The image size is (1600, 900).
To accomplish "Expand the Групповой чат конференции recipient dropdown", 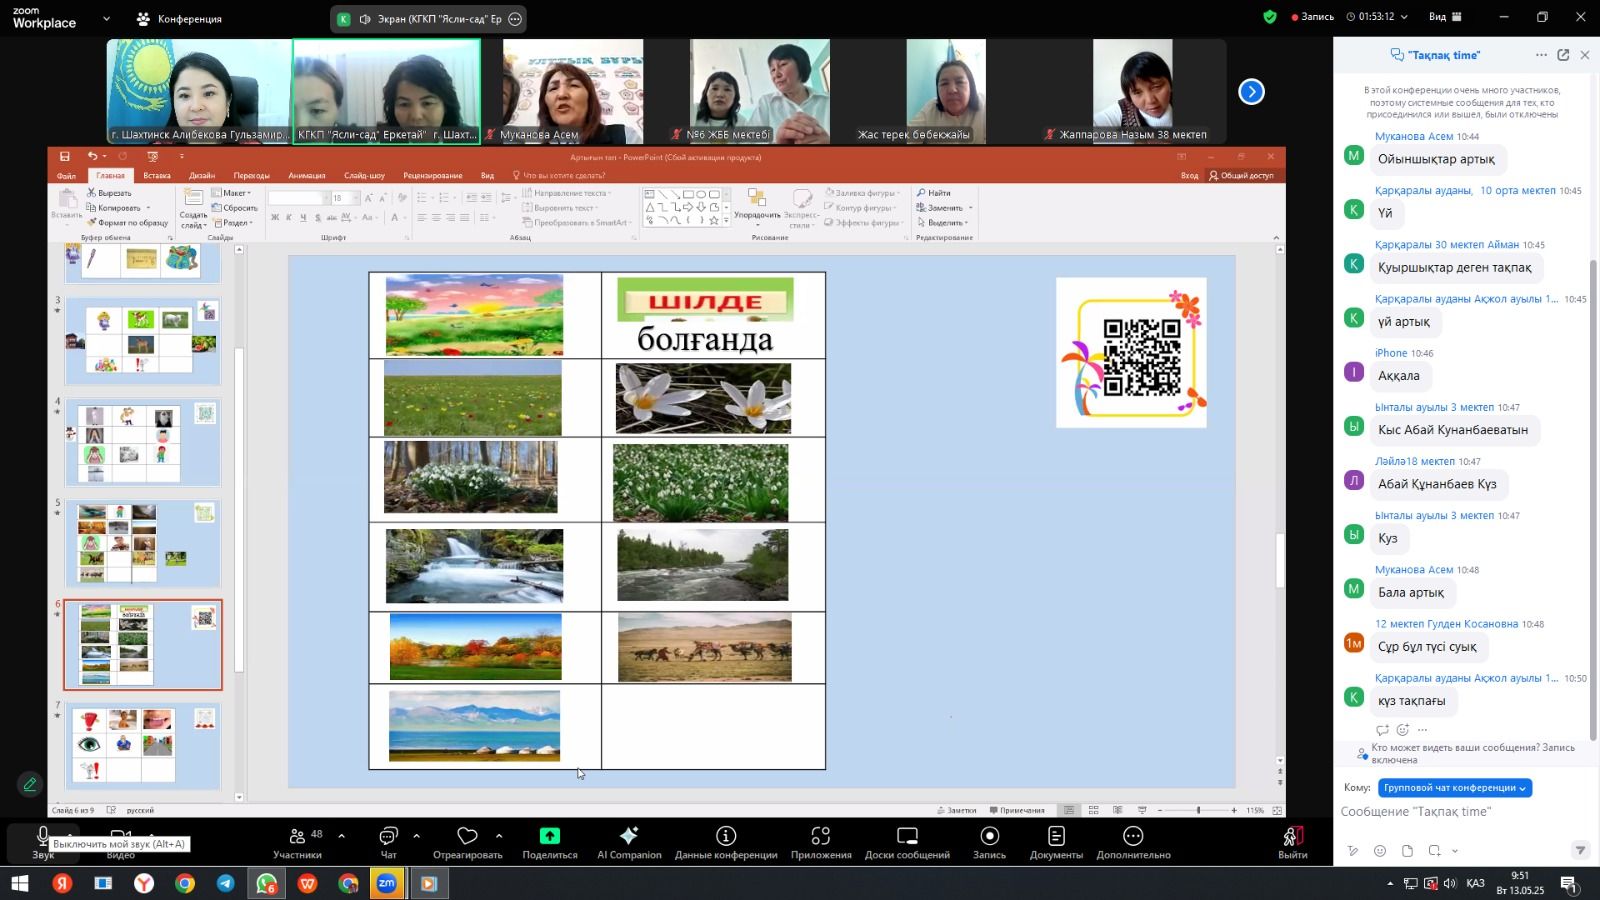I will coord(1455,788).
